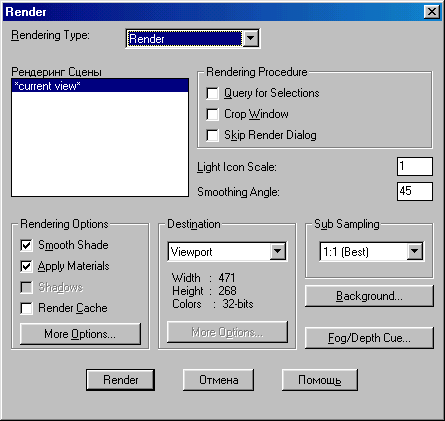Click the Render button at the bottom
The image size is (445, 421).
120,380
